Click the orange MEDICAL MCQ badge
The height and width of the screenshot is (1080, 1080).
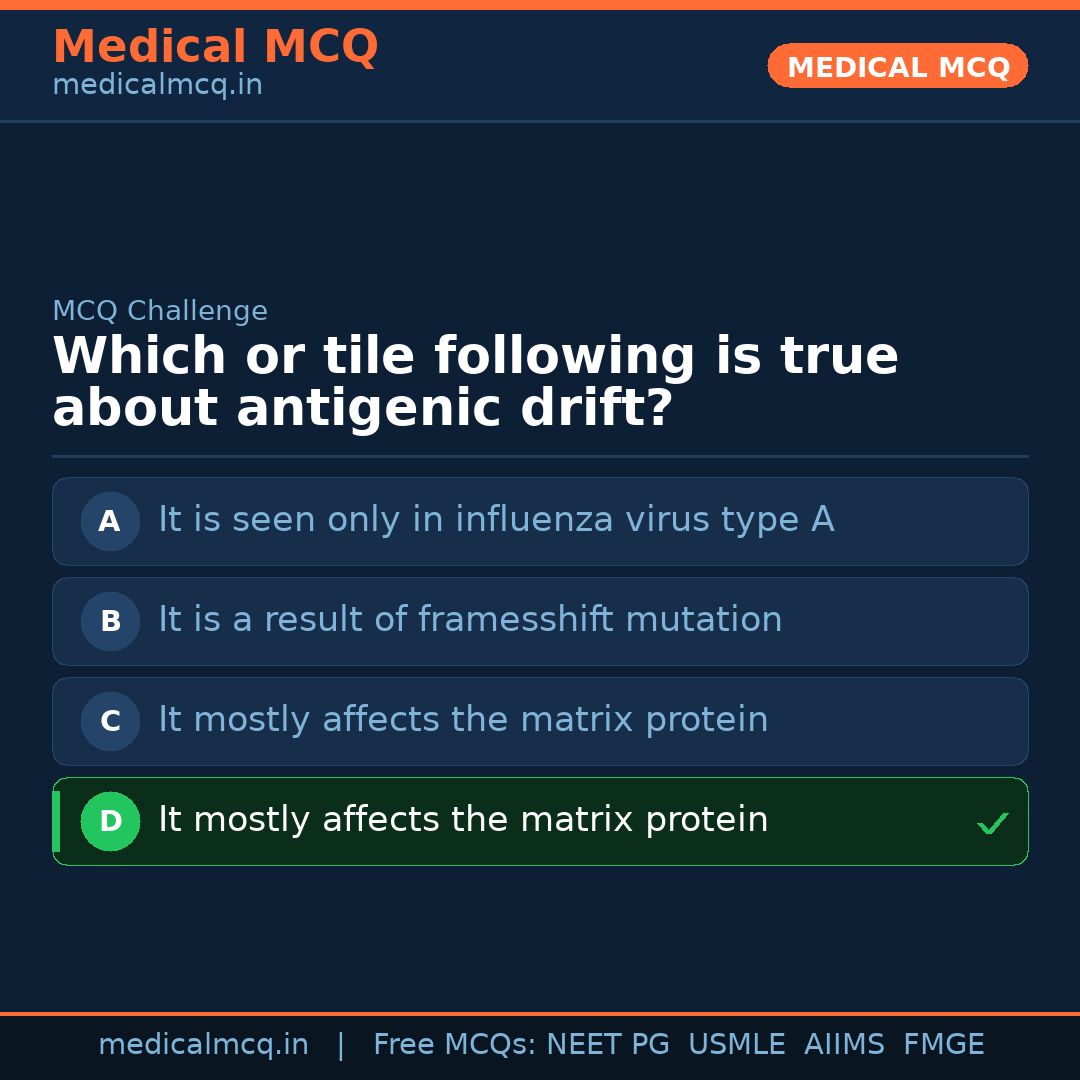[897, 66]
